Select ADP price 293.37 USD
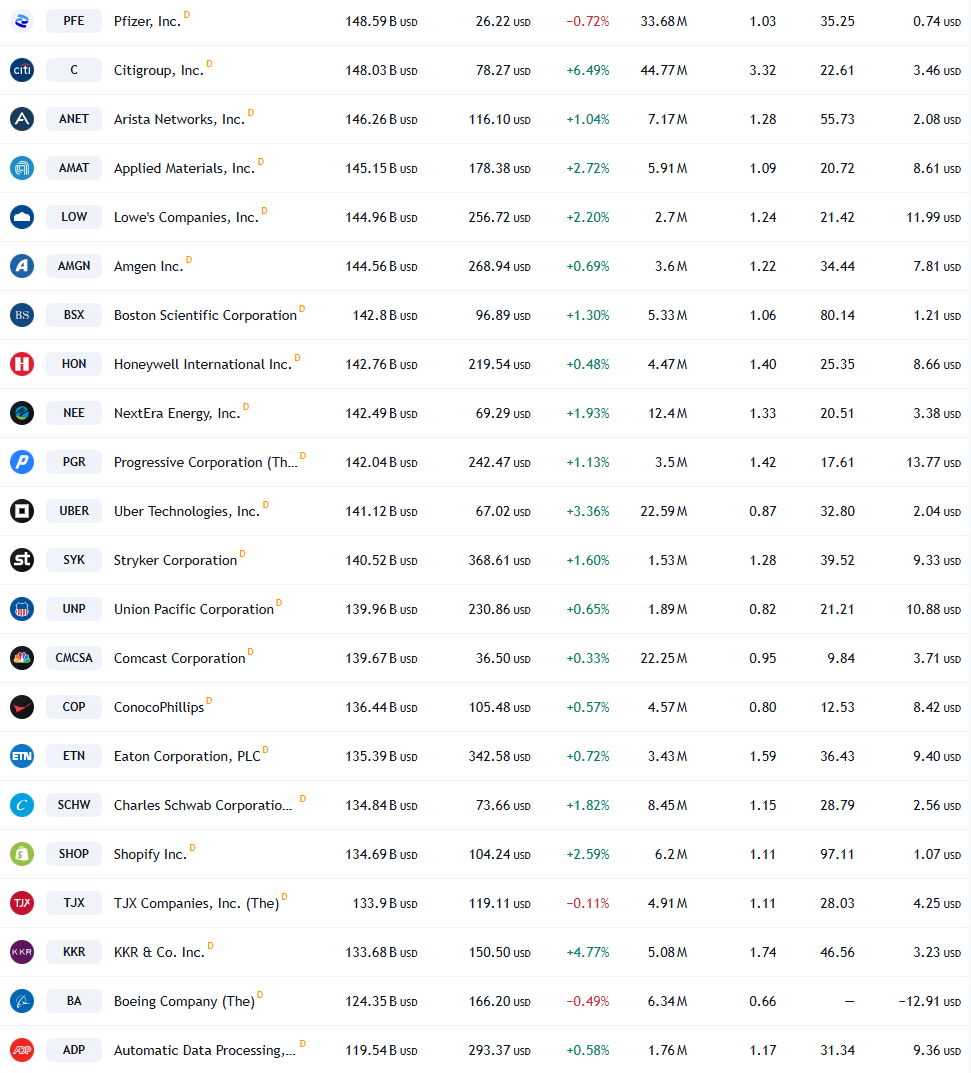This screenshot has width=971, height=1073. (500, 1050)
